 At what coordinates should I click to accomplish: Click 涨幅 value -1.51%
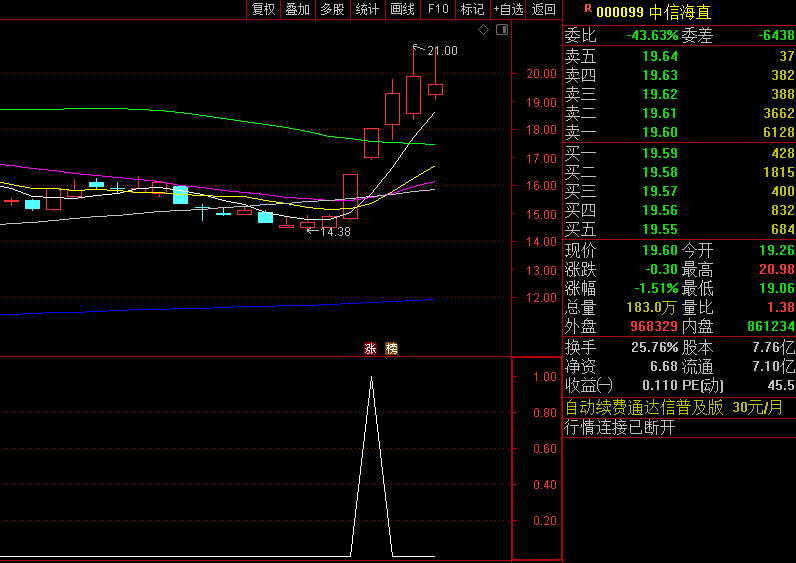656,288
